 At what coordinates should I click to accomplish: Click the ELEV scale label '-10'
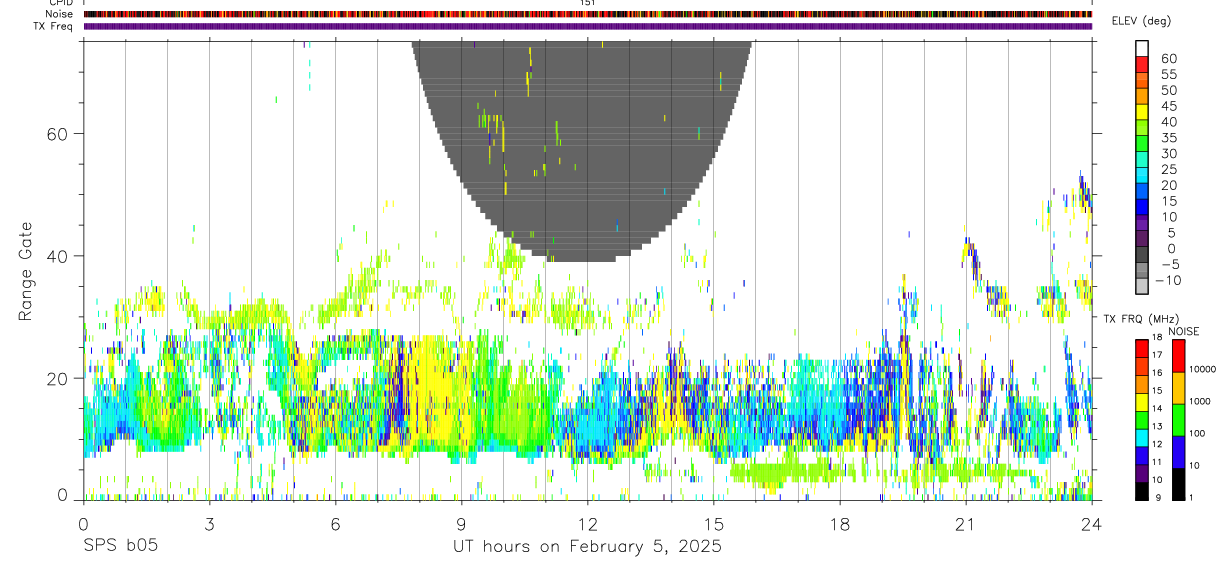click(1168, 280)
